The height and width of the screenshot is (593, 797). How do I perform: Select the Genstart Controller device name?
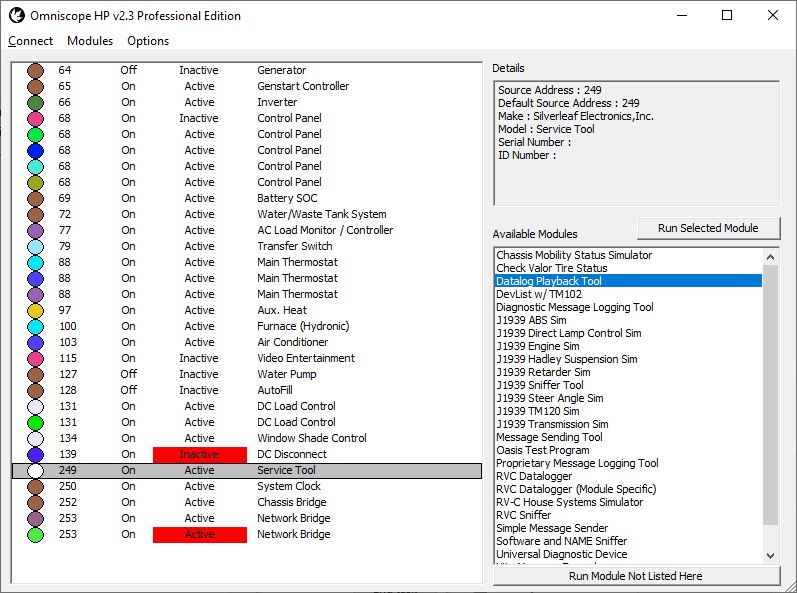pos(303,86)
